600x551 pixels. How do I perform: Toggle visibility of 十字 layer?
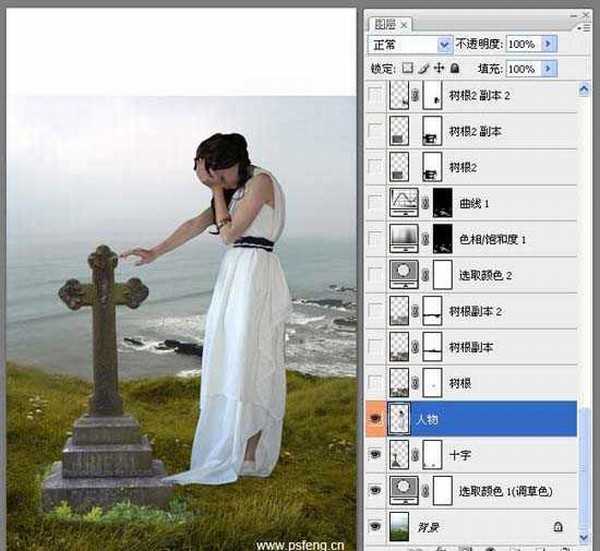tap(375, 455)
